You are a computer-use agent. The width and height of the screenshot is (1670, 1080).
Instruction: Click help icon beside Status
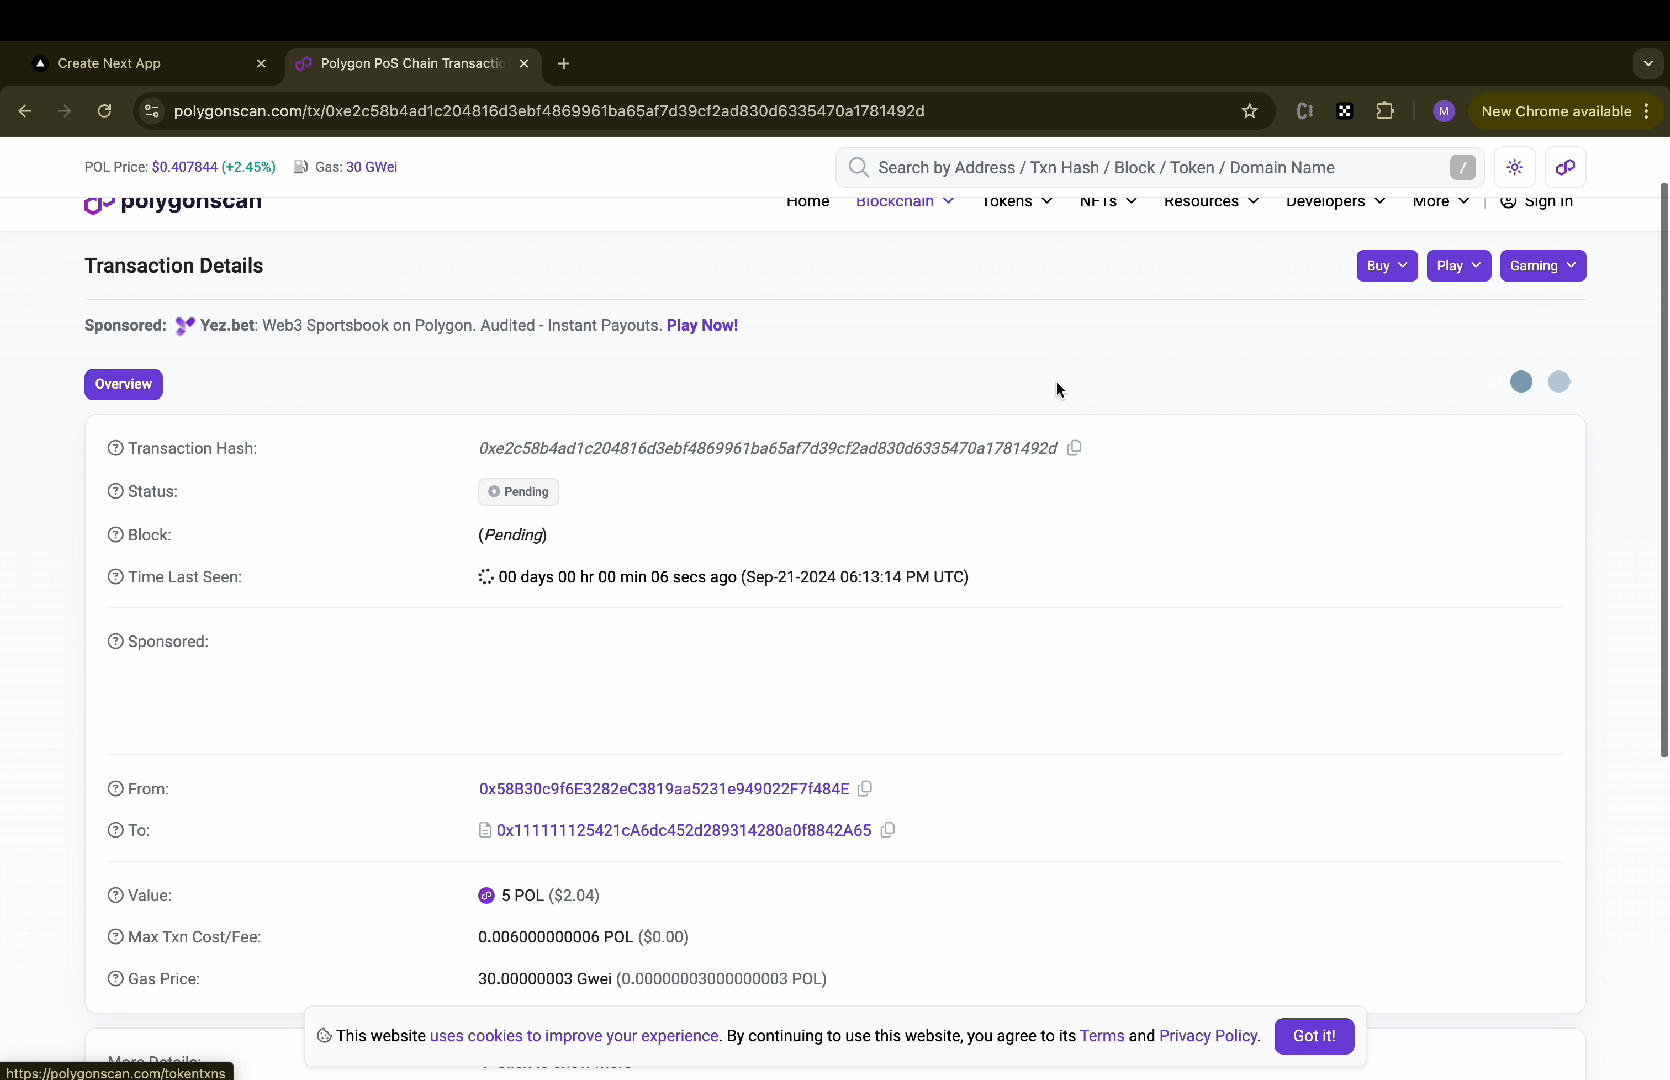(116, 491)
